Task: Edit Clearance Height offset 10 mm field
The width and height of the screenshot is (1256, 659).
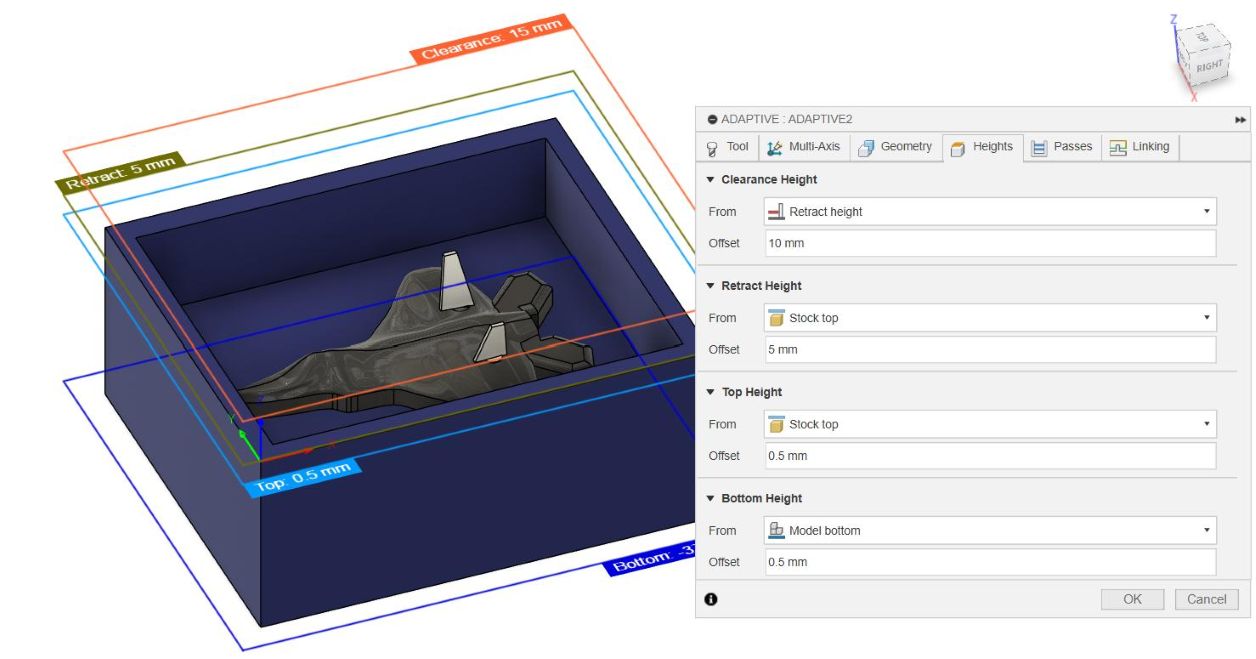Action: [x=990, y=243]
